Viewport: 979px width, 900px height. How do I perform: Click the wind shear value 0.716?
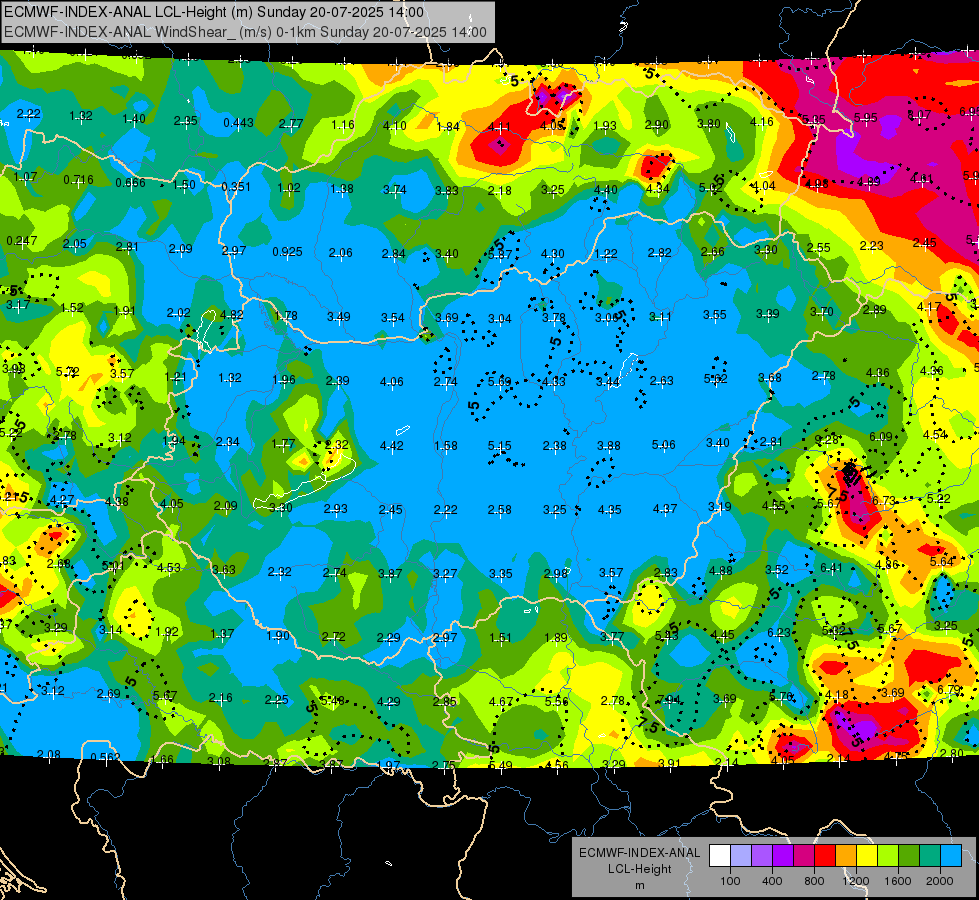click(79, 180)
